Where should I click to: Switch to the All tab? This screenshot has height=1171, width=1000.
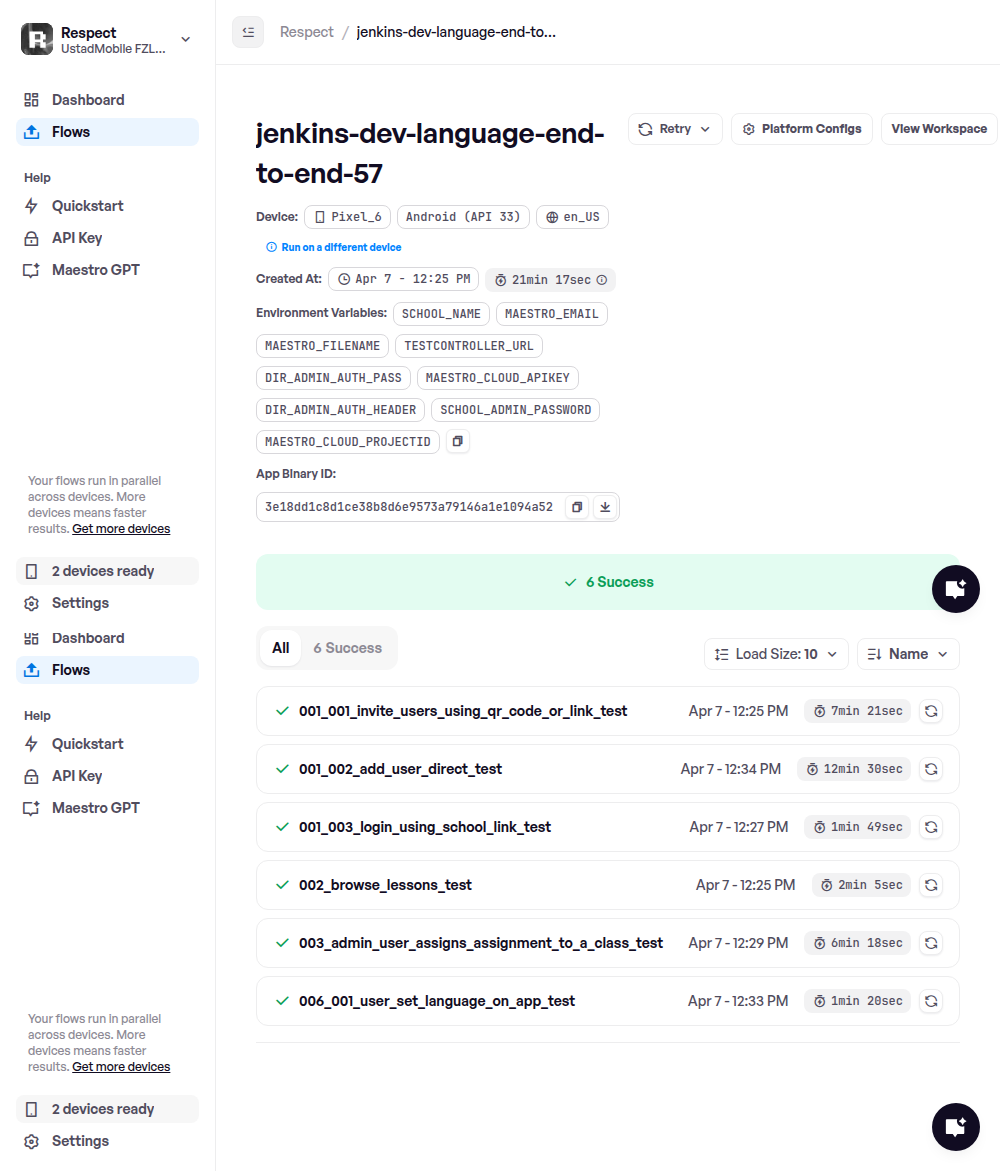click(281, 648)
